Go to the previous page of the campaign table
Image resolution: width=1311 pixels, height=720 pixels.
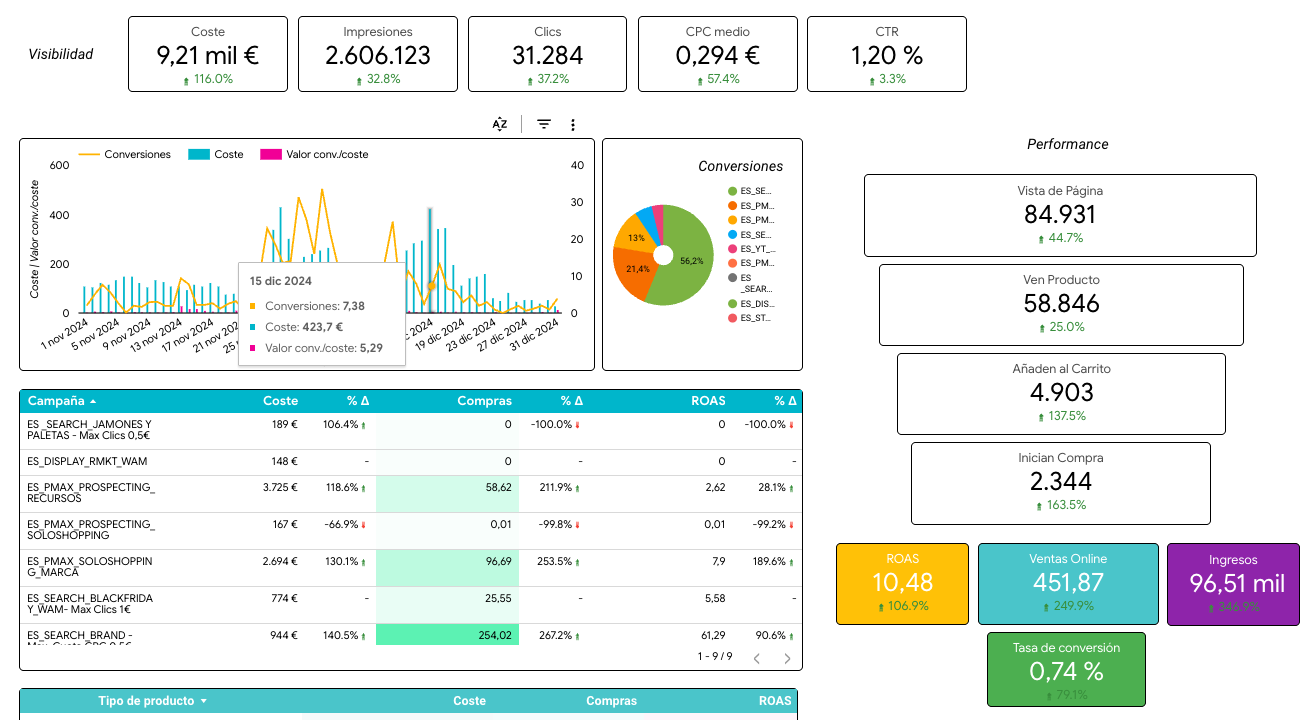(757, 658)
